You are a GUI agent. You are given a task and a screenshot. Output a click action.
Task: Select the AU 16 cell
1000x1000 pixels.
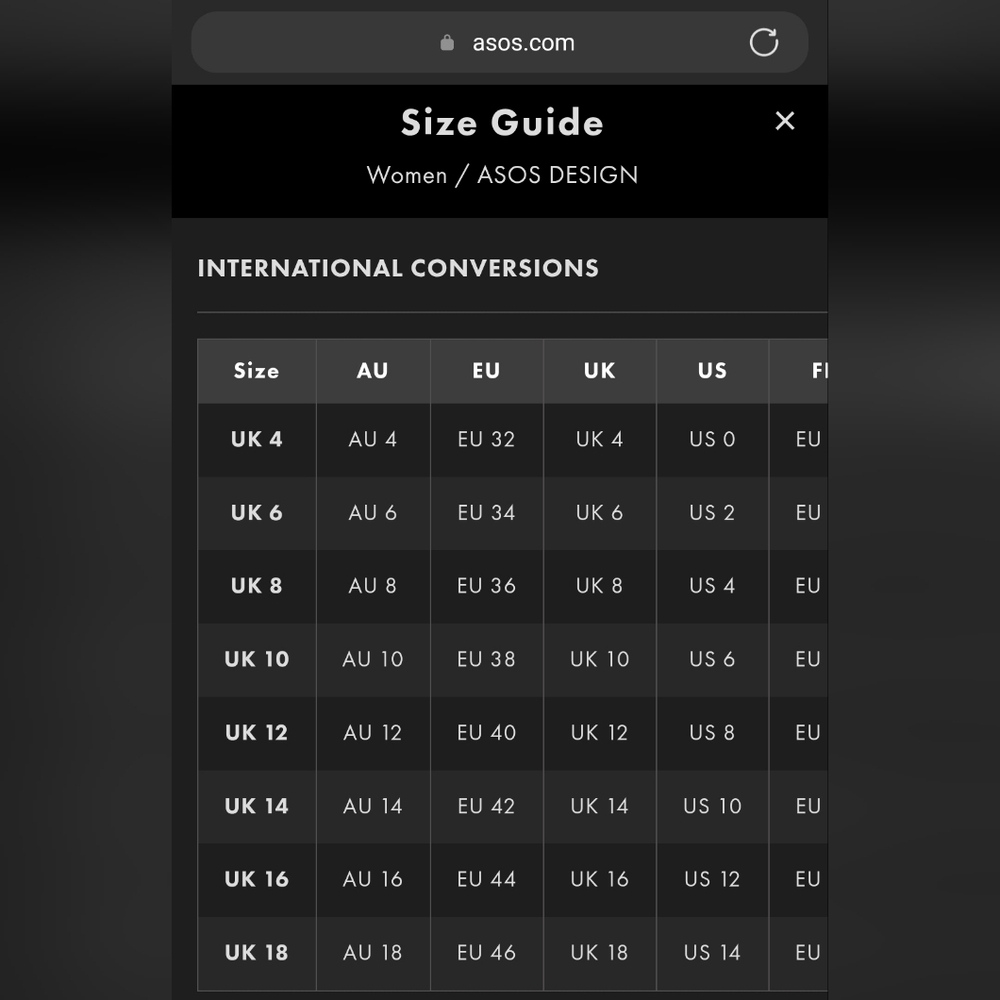click(x=373, y=879)
